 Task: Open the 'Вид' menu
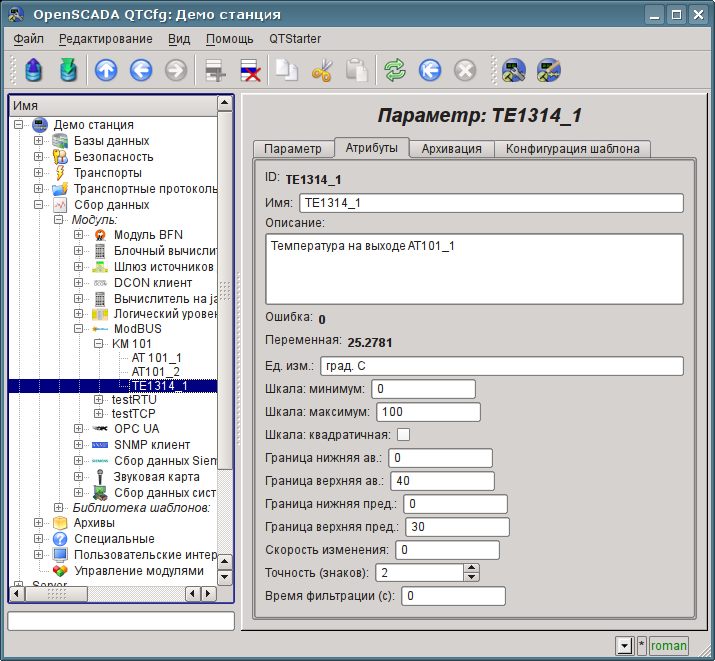179,39
